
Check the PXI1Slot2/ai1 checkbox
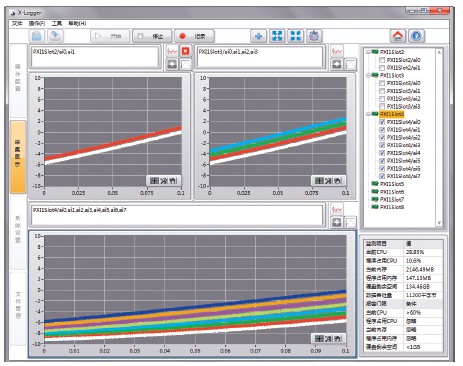[x=382, y=68]
